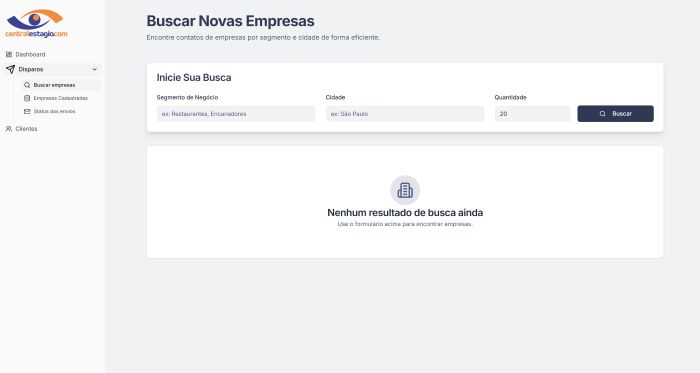This screenshot has height=373, width=700.
Task: Open Empresas Cadastradas submenu item
Action: (61, 98)
